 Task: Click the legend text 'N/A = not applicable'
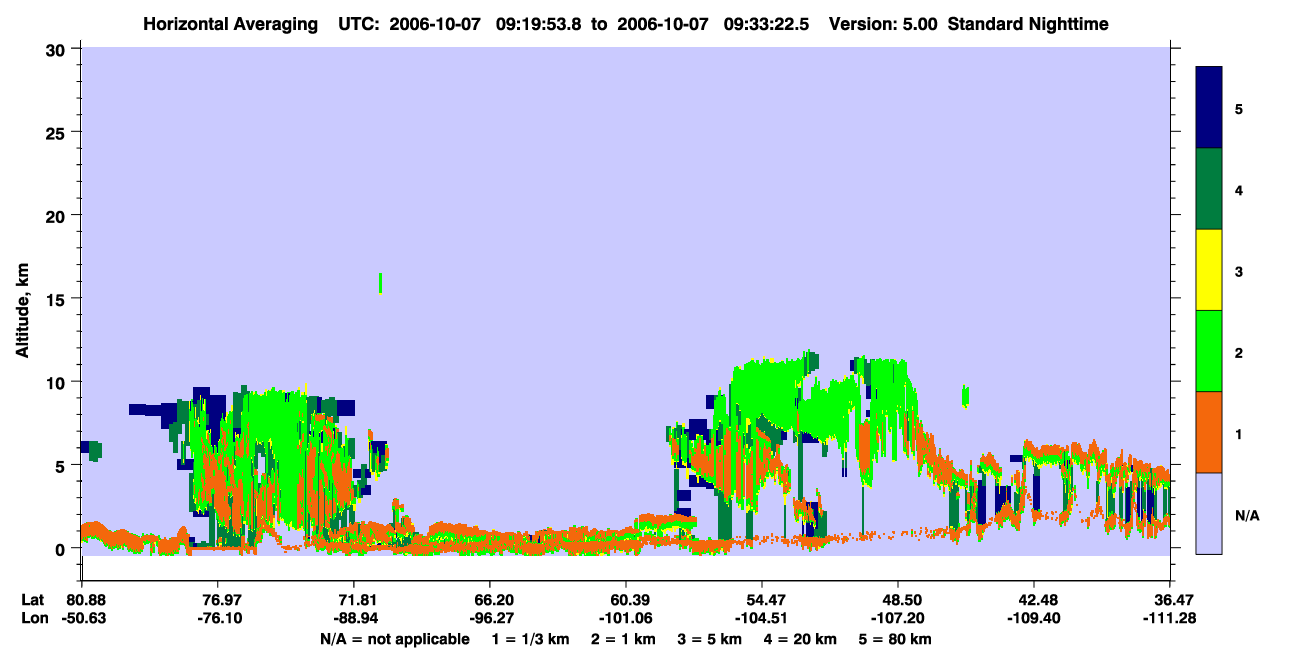(x=395, y=638)
